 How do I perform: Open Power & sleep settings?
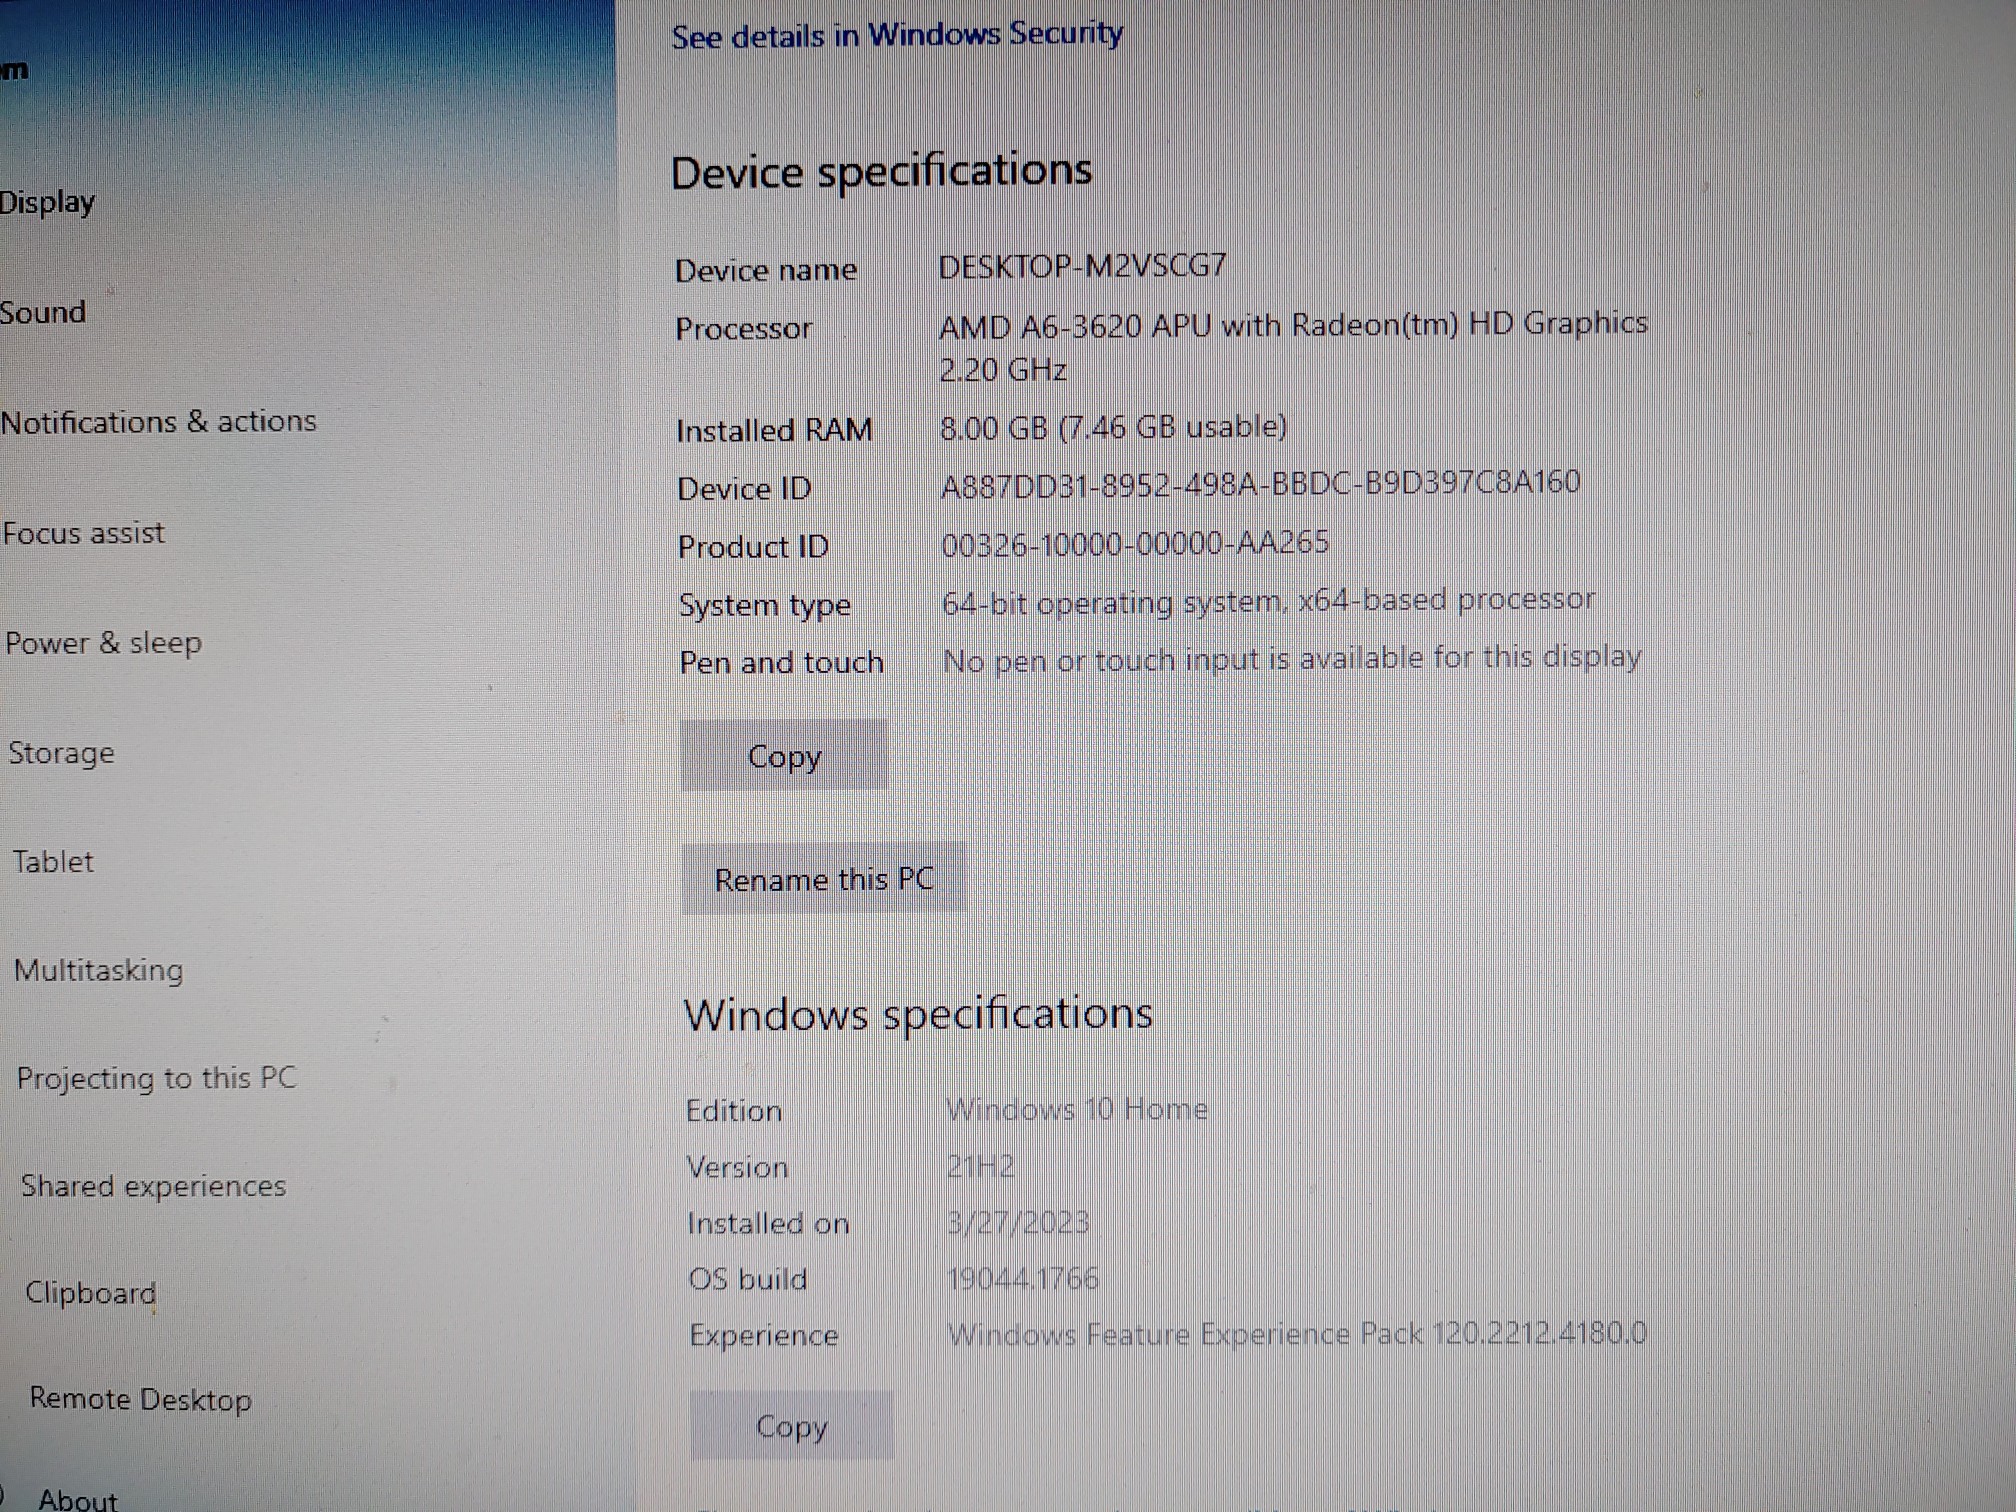pyautogui.click(x=104, y=643)
